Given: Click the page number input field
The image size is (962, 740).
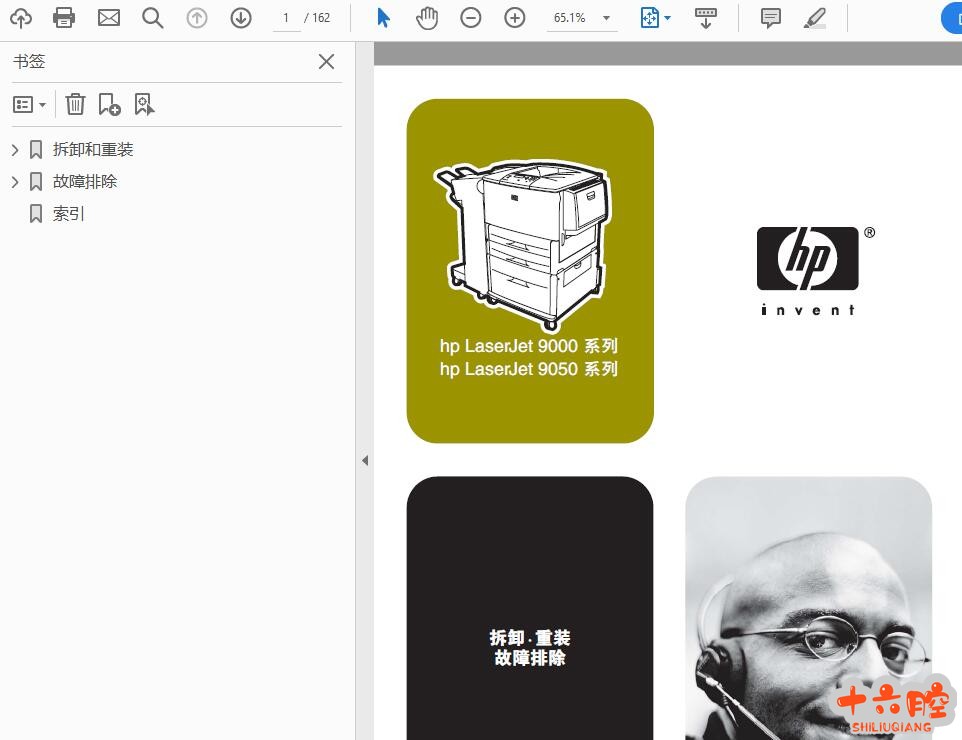Looking at the screenshot, I should point(286,18).
